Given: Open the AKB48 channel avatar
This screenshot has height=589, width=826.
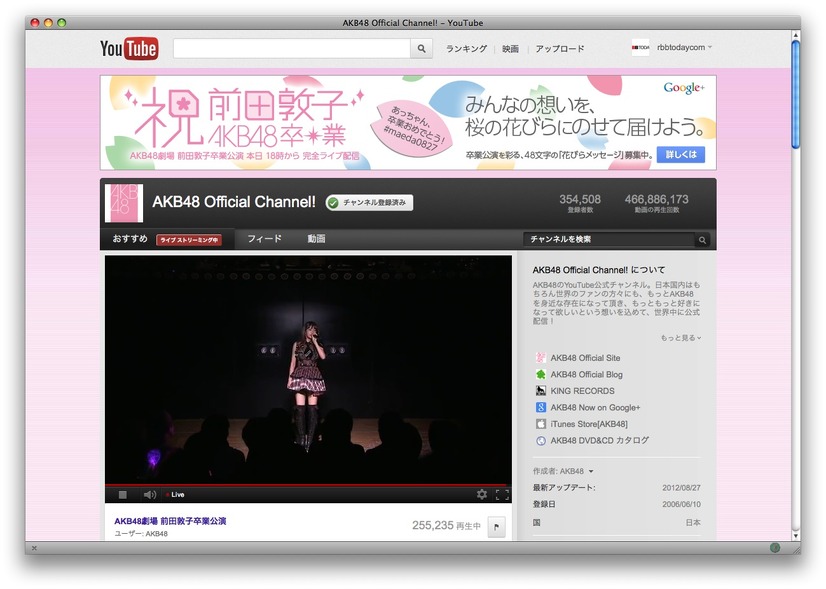Looking at the screenshot, I should point(124,203).
